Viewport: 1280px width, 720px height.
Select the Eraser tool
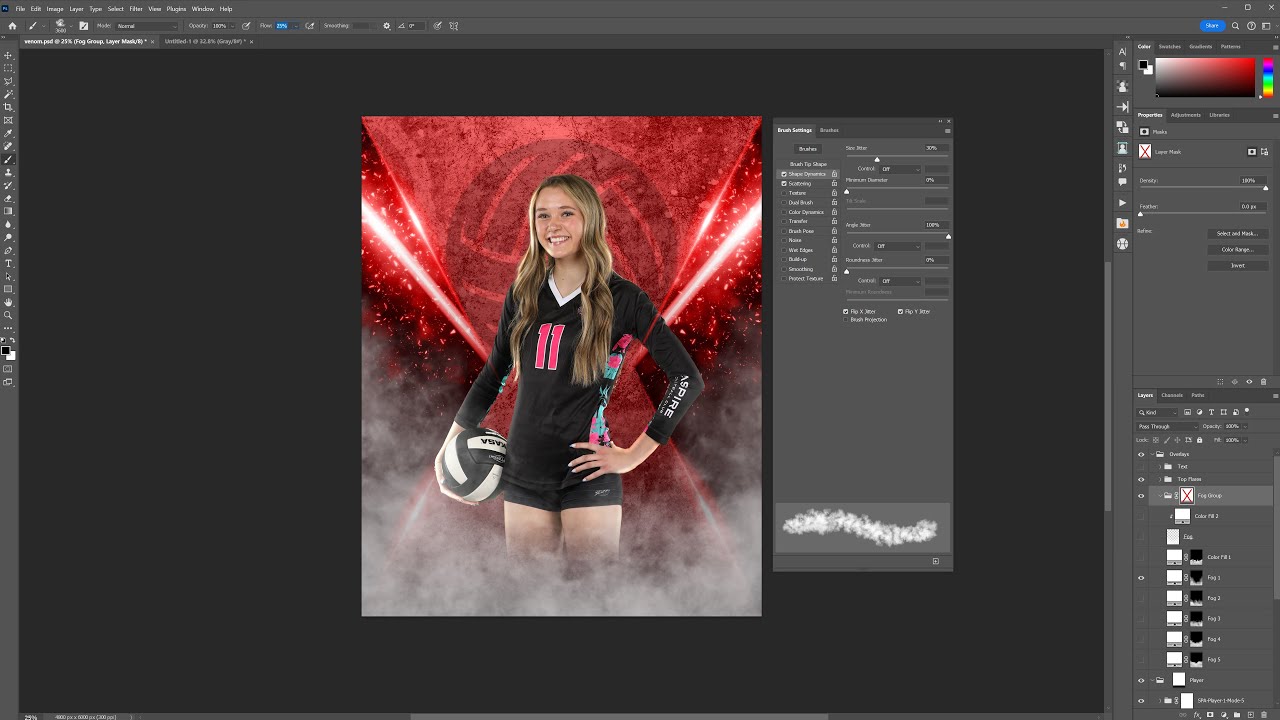[x=9, y=198]
